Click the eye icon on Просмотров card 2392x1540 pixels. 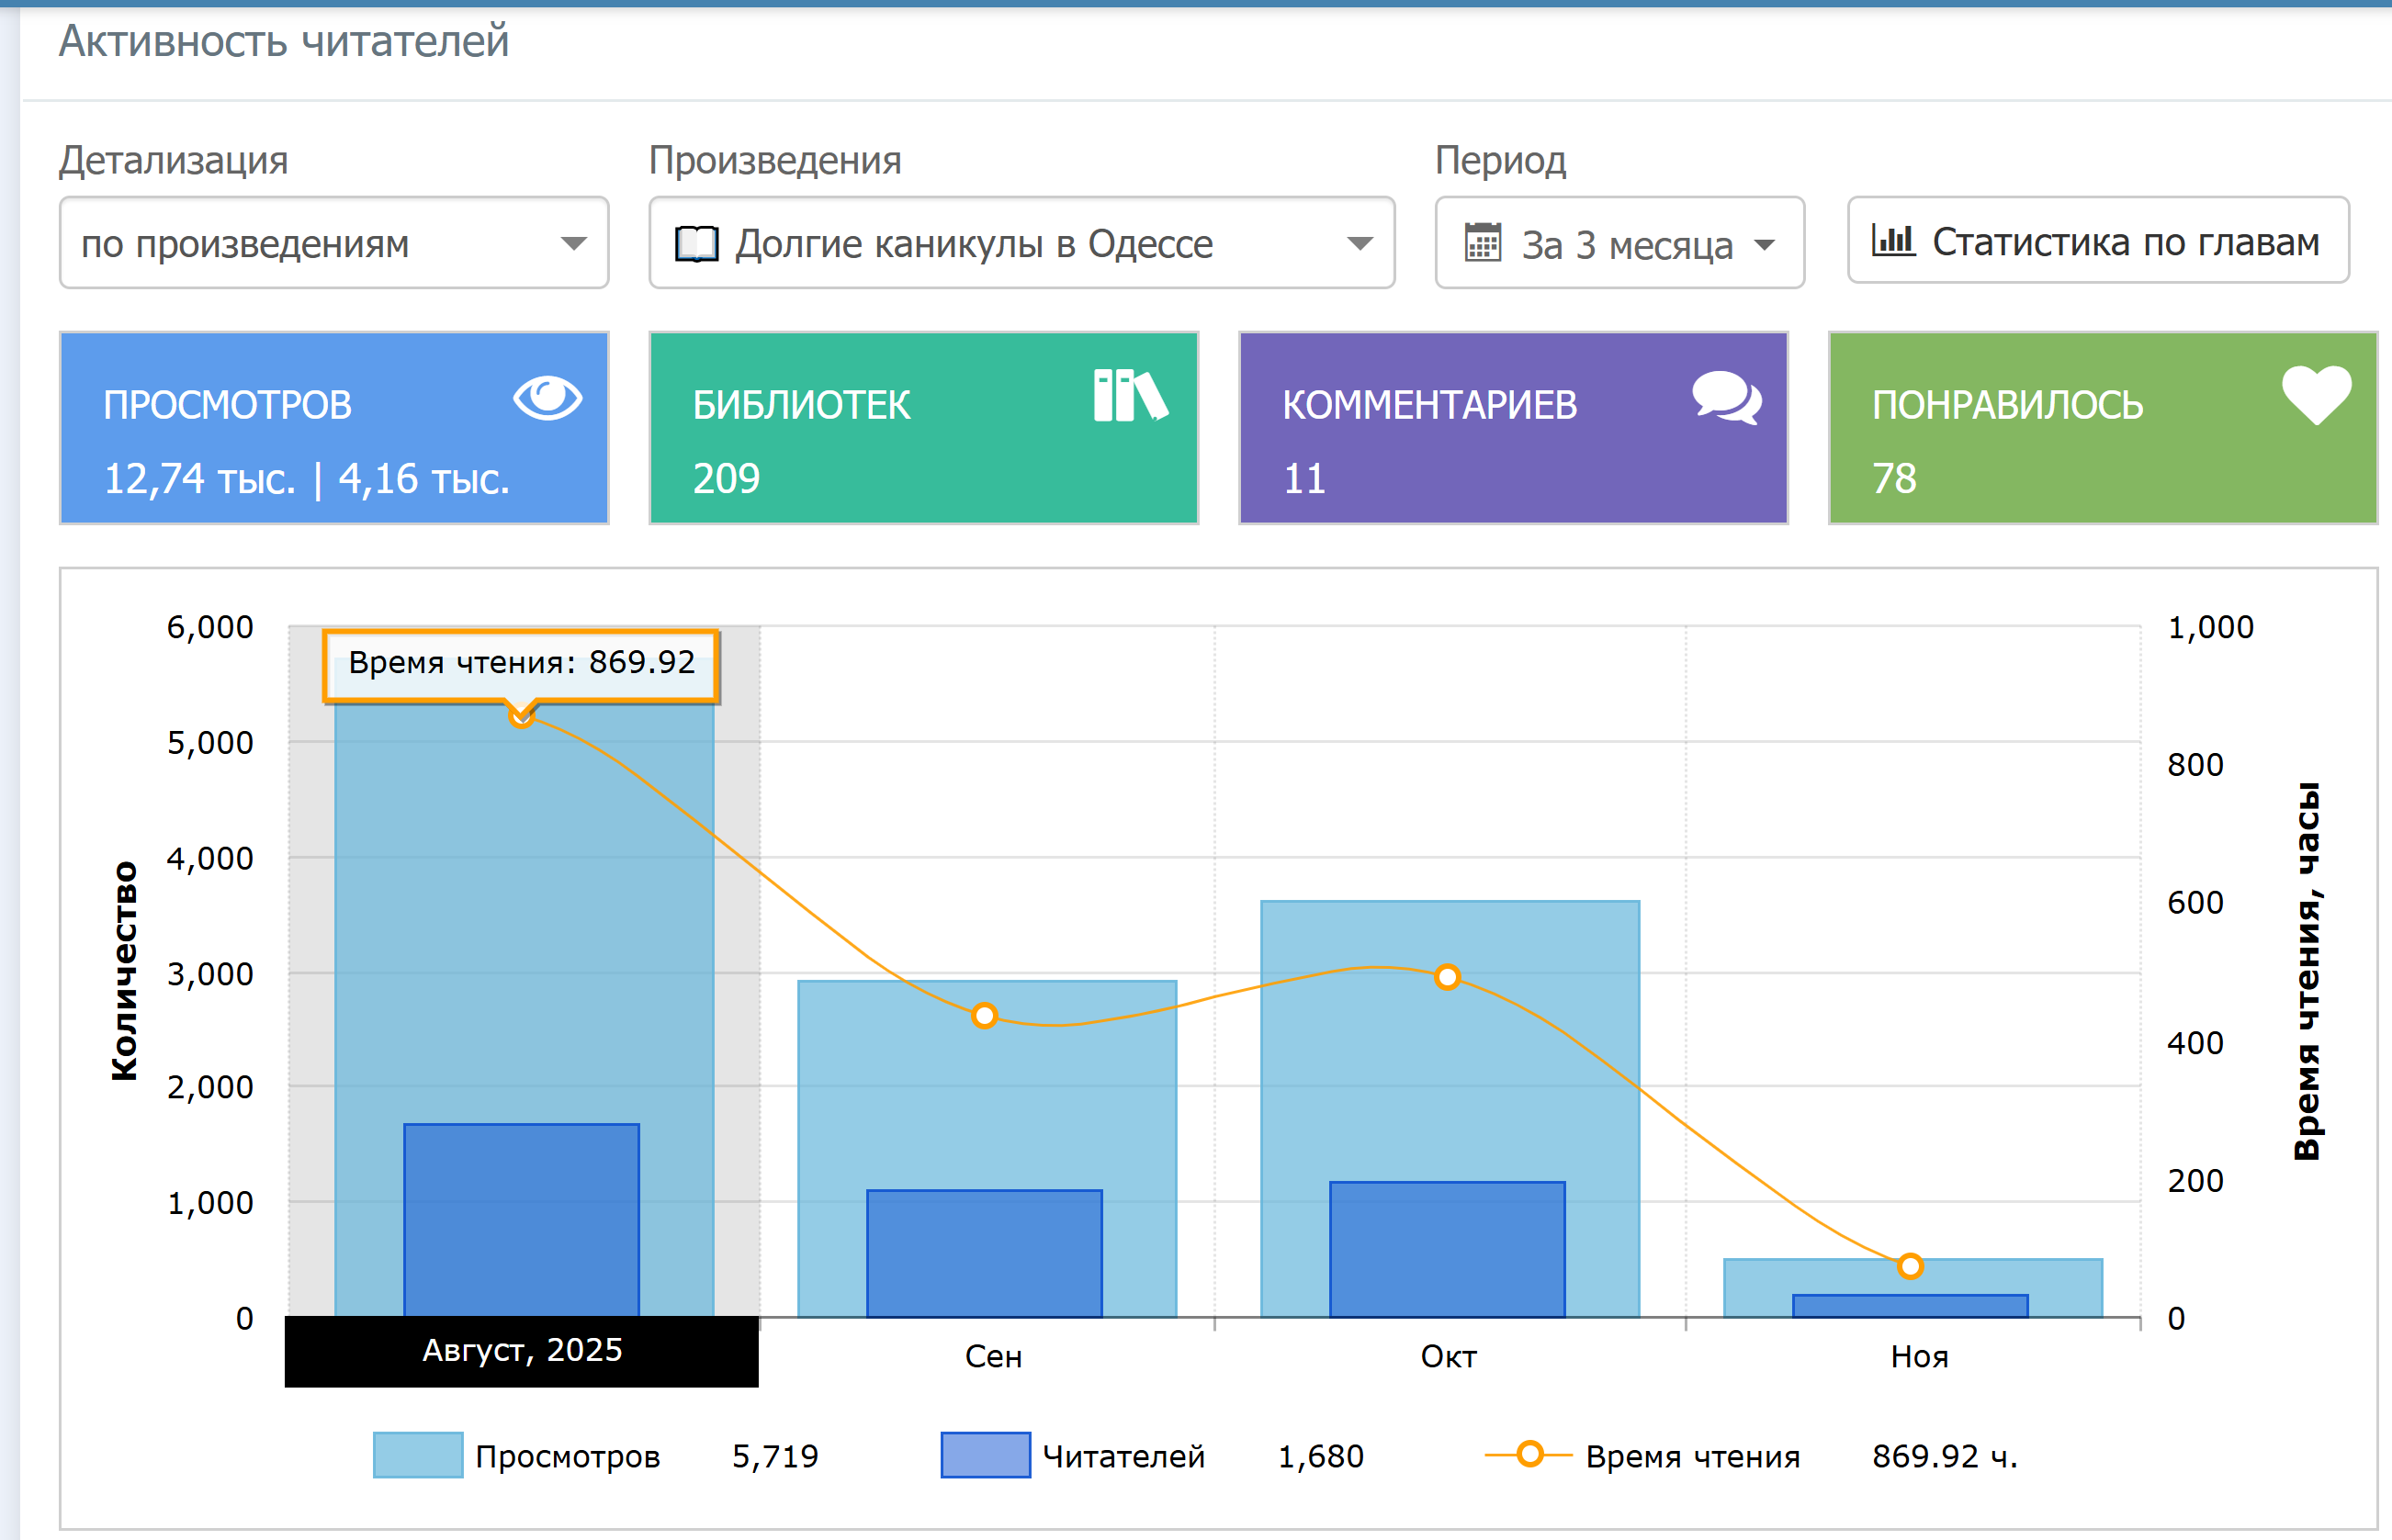click(547, 398)
